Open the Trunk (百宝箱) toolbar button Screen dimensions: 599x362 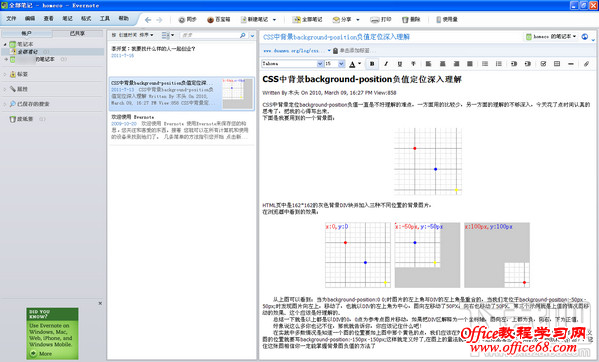pos(219,19)
